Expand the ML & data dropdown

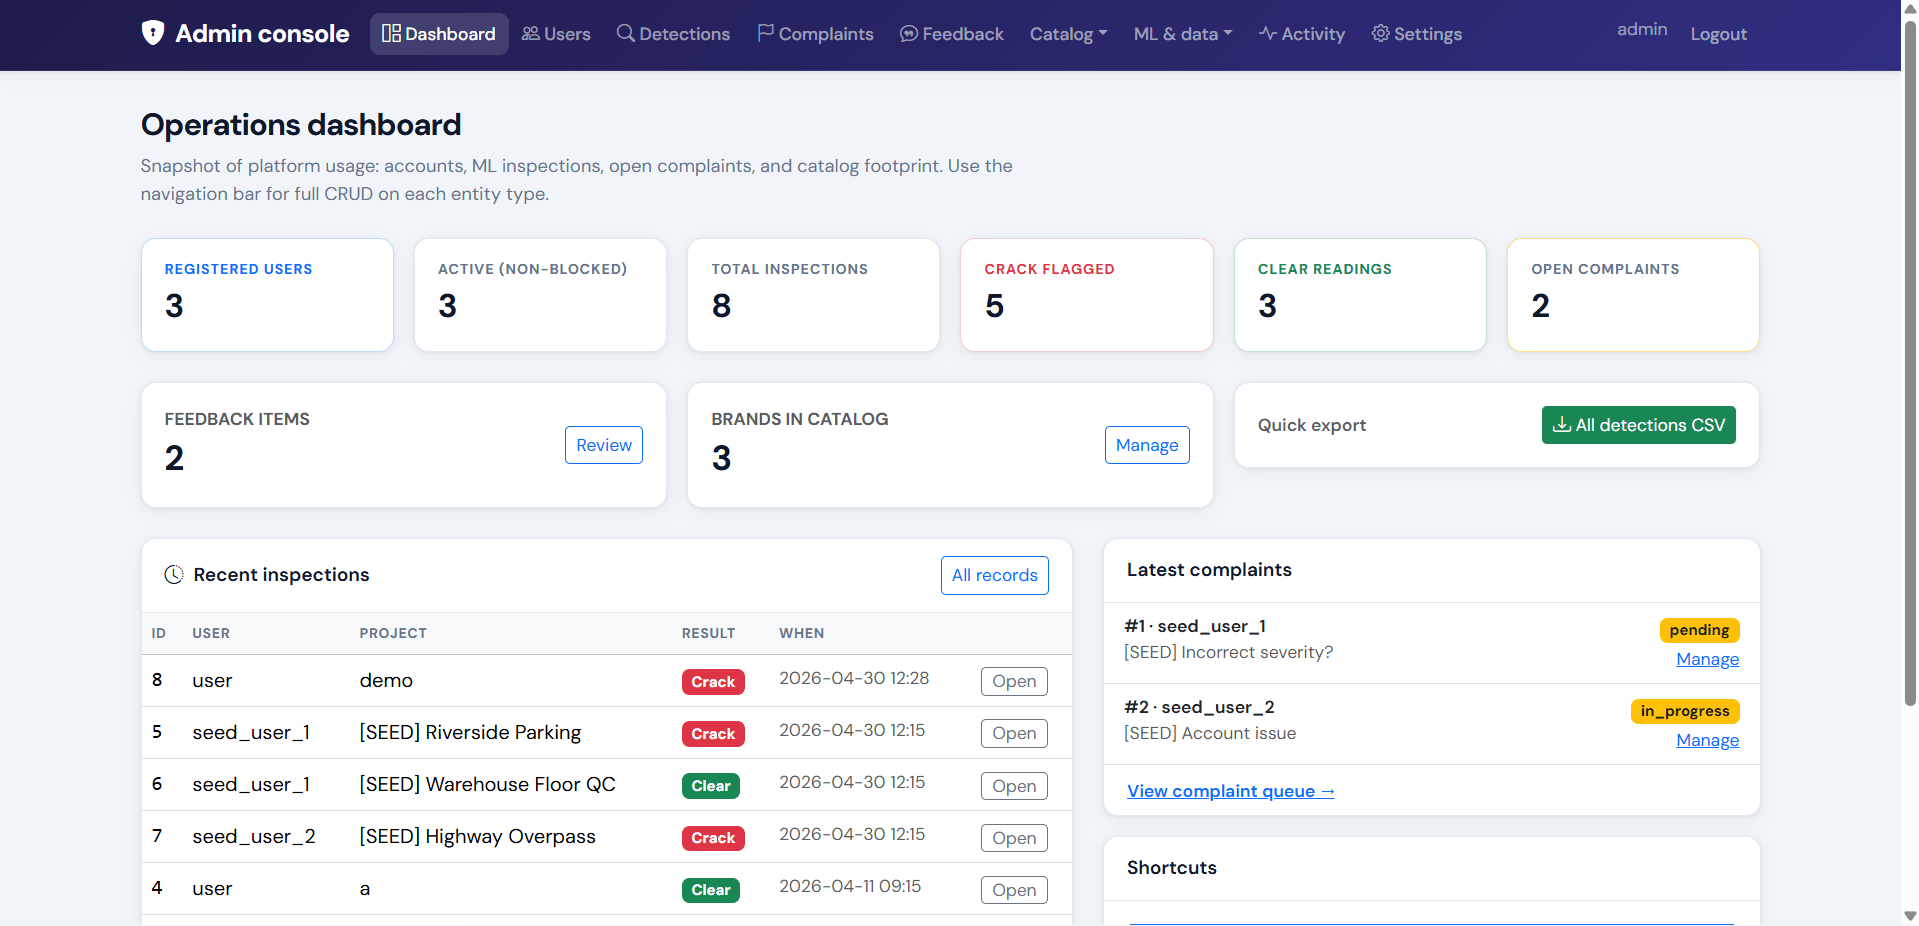pyautogui.click(x=1183, y=34)
